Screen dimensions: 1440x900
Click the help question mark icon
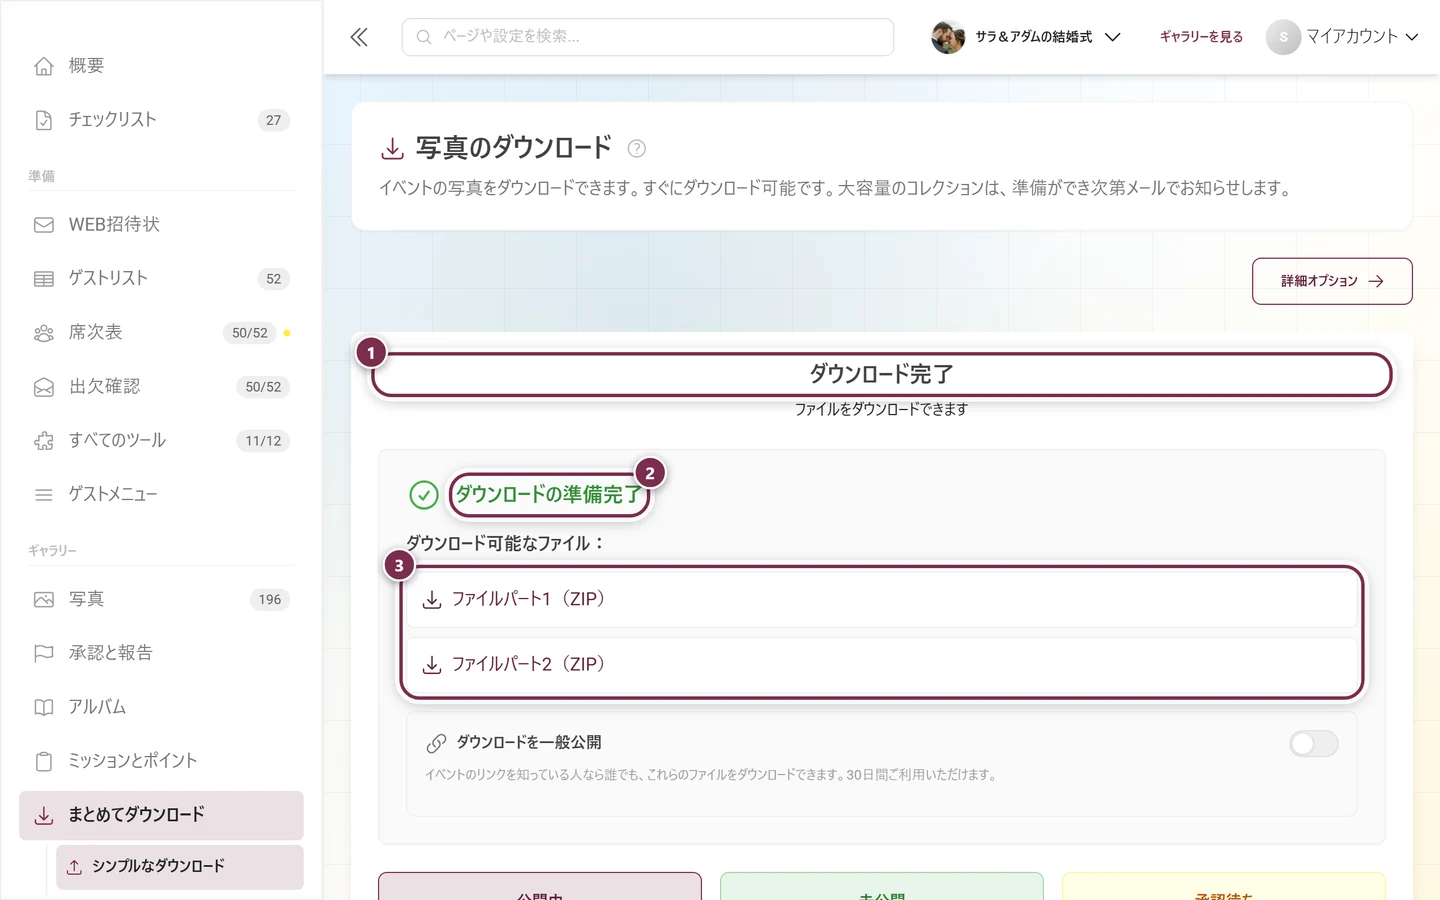(636, 149)
